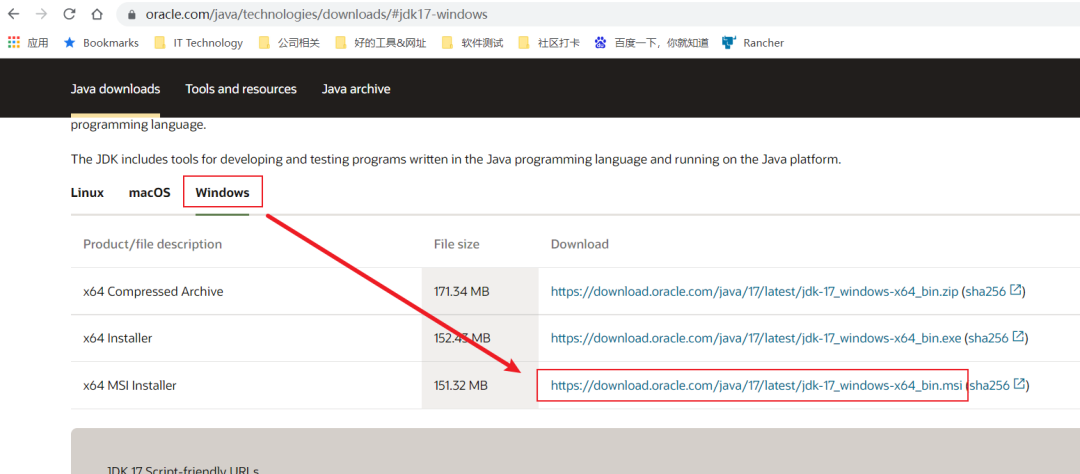This screenshot has height=474, width=1080.
Task: Download the jdk-17 windows x64 exe link
Action: (x=756, y=338)
